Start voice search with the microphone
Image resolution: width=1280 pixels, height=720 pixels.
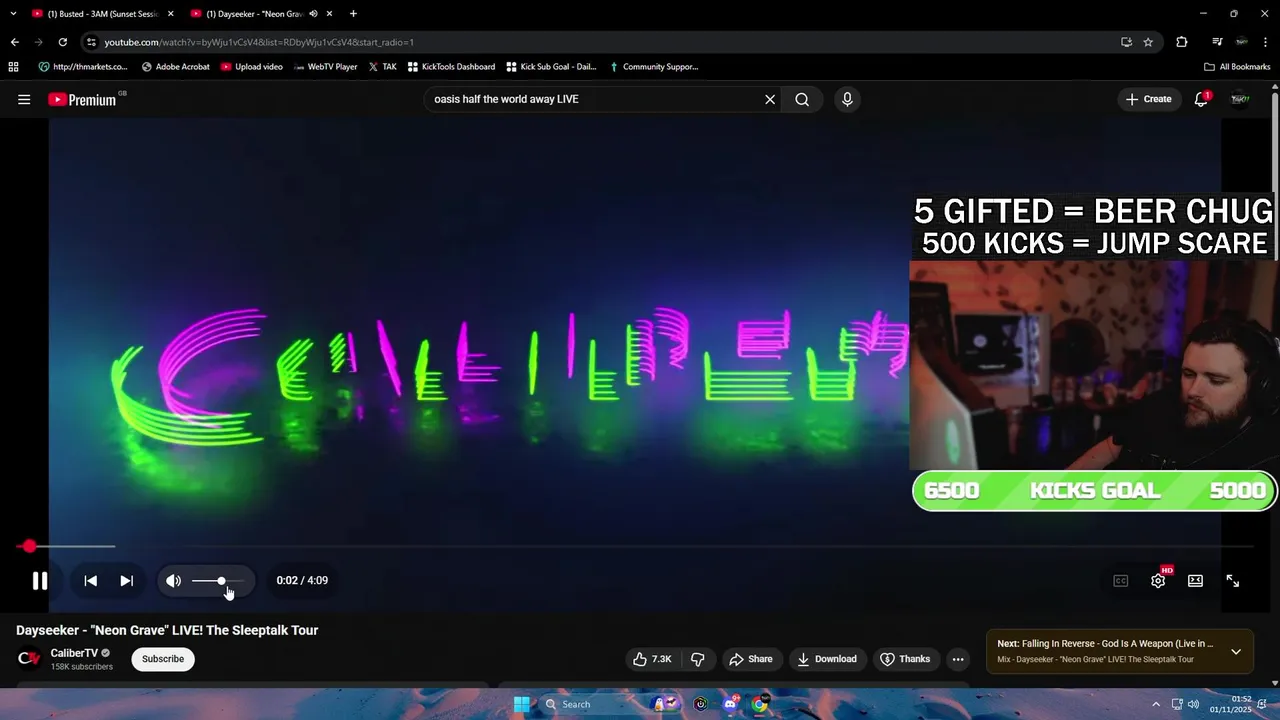(x=847, y=99)
